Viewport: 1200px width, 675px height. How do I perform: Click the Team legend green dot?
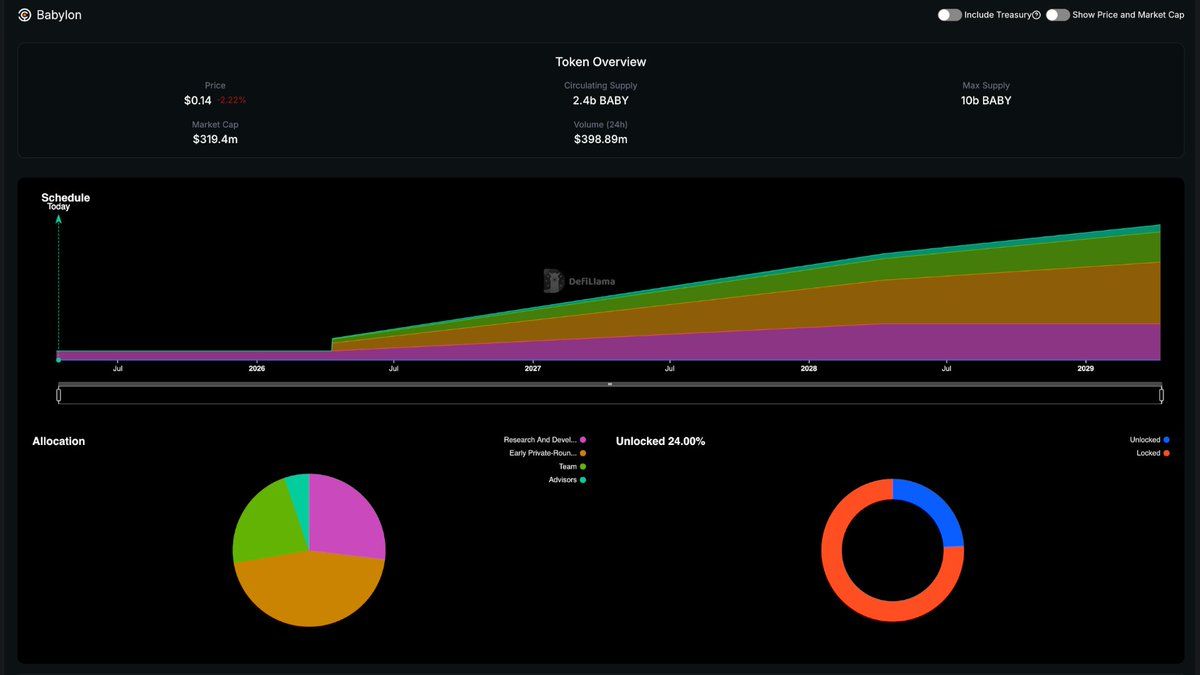(x=583, y=467)
